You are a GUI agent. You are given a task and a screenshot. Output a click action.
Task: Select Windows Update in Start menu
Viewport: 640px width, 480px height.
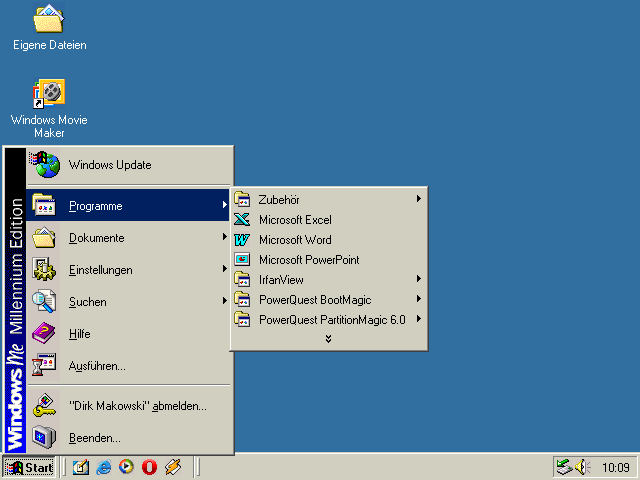click(128, 165)
